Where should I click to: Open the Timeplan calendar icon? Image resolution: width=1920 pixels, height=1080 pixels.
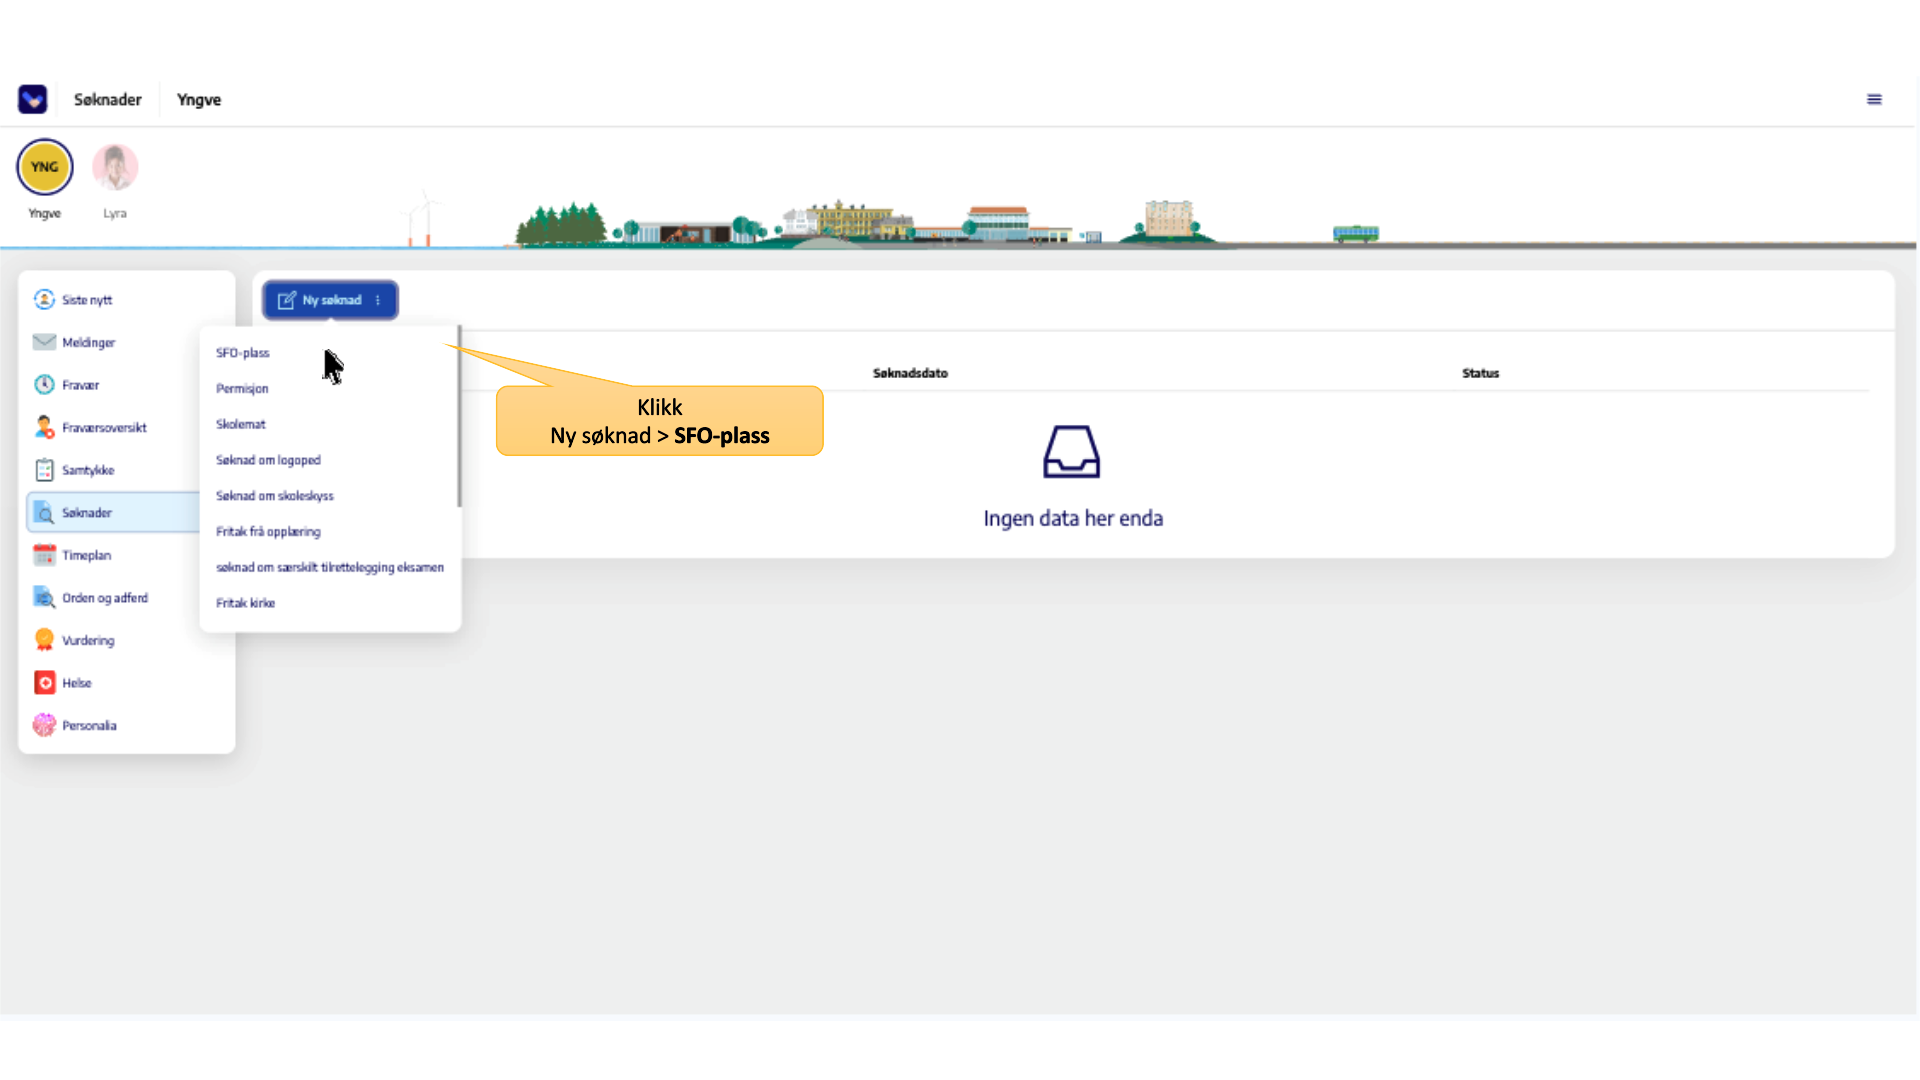(x=44, y=555)
